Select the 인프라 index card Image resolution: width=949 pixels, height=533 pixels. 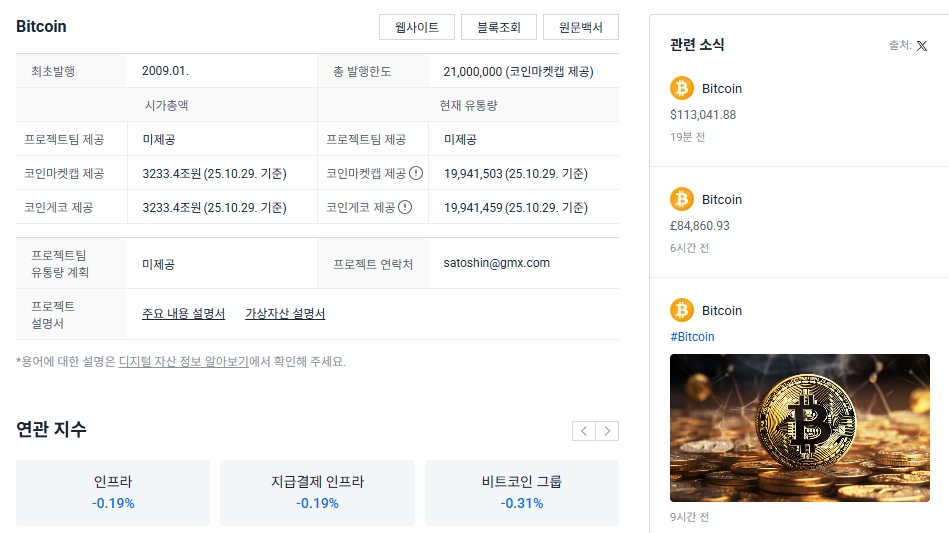pyautogui.click(x=113, y=492)
